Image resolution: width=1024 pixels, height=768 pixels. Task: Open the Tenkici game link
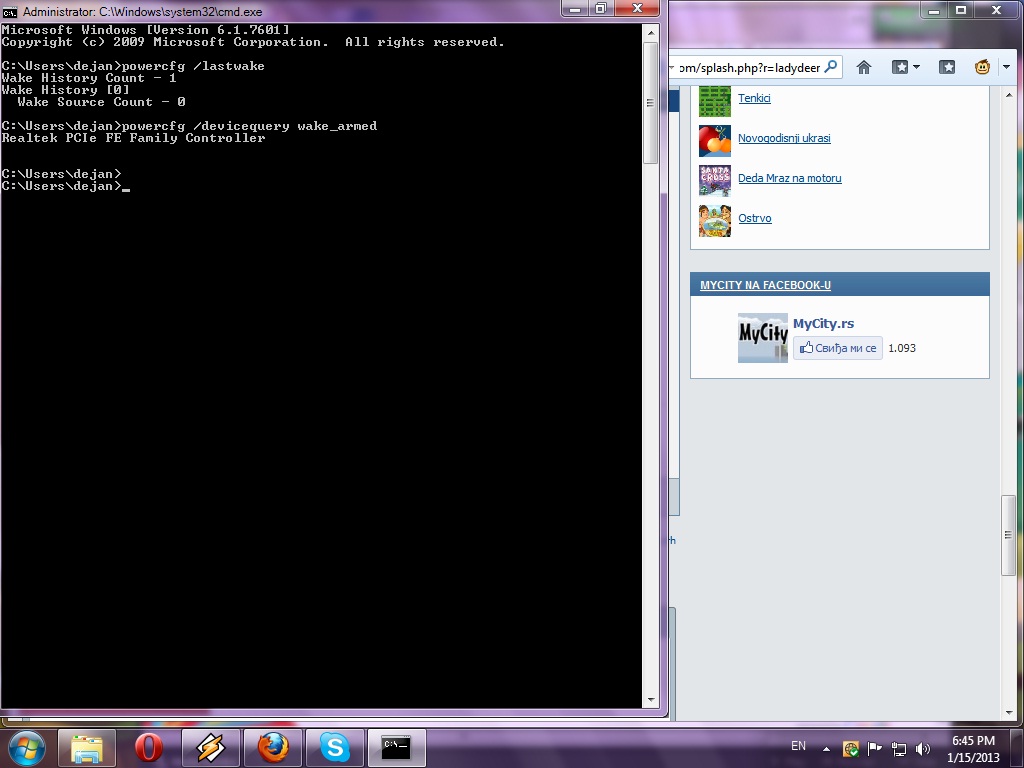(754, 98)
